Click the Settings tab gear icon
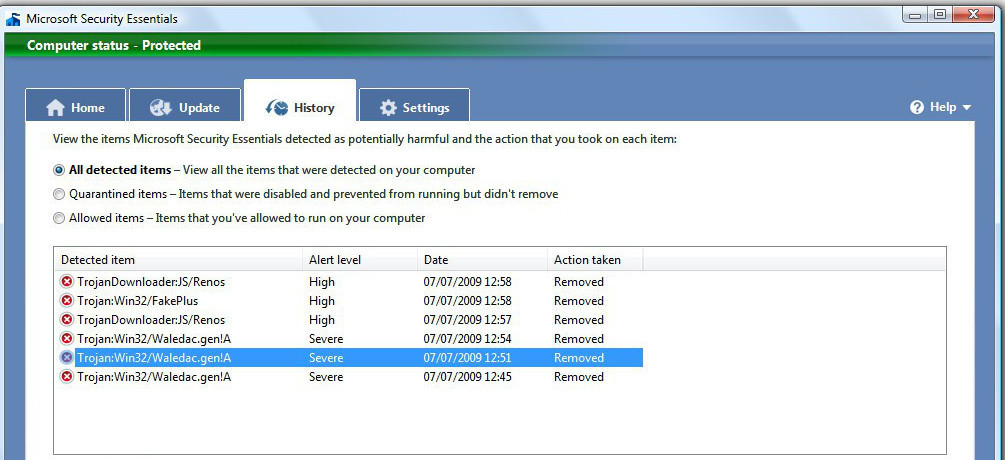 click(x=388, y=108)
